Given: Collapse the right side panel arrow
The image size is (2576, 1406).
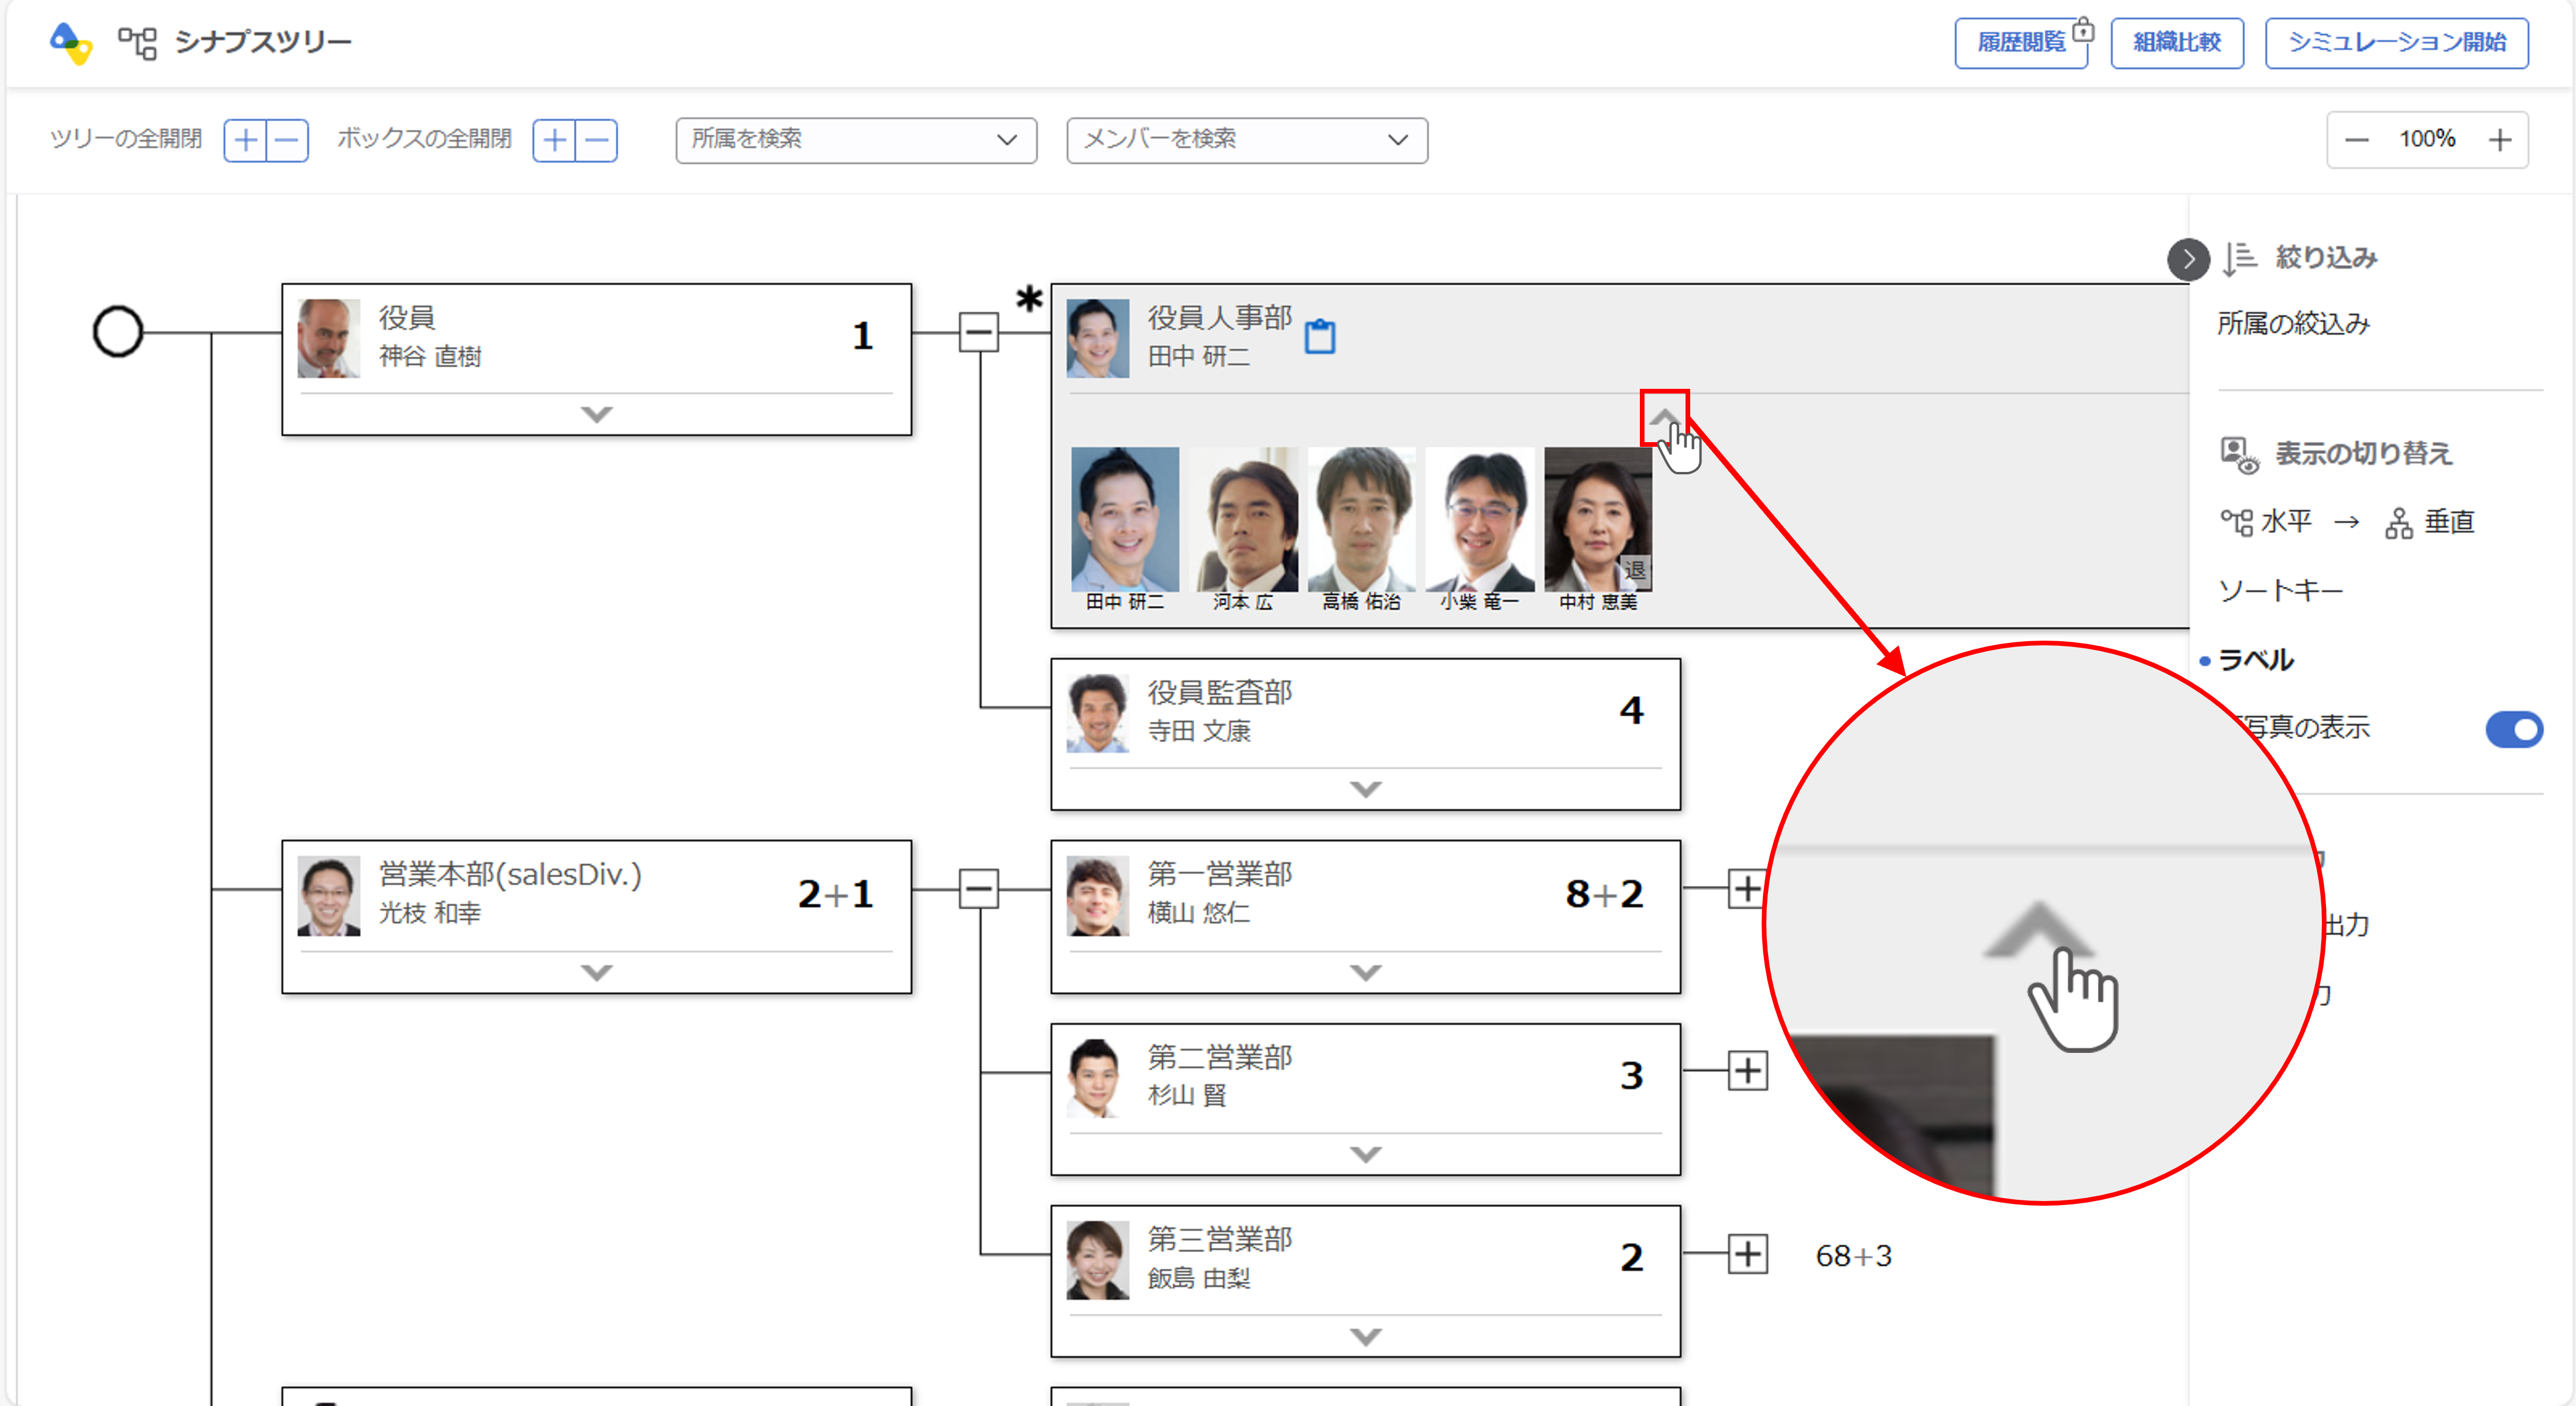Looking at the screenshot, I should pos(2188,259).
